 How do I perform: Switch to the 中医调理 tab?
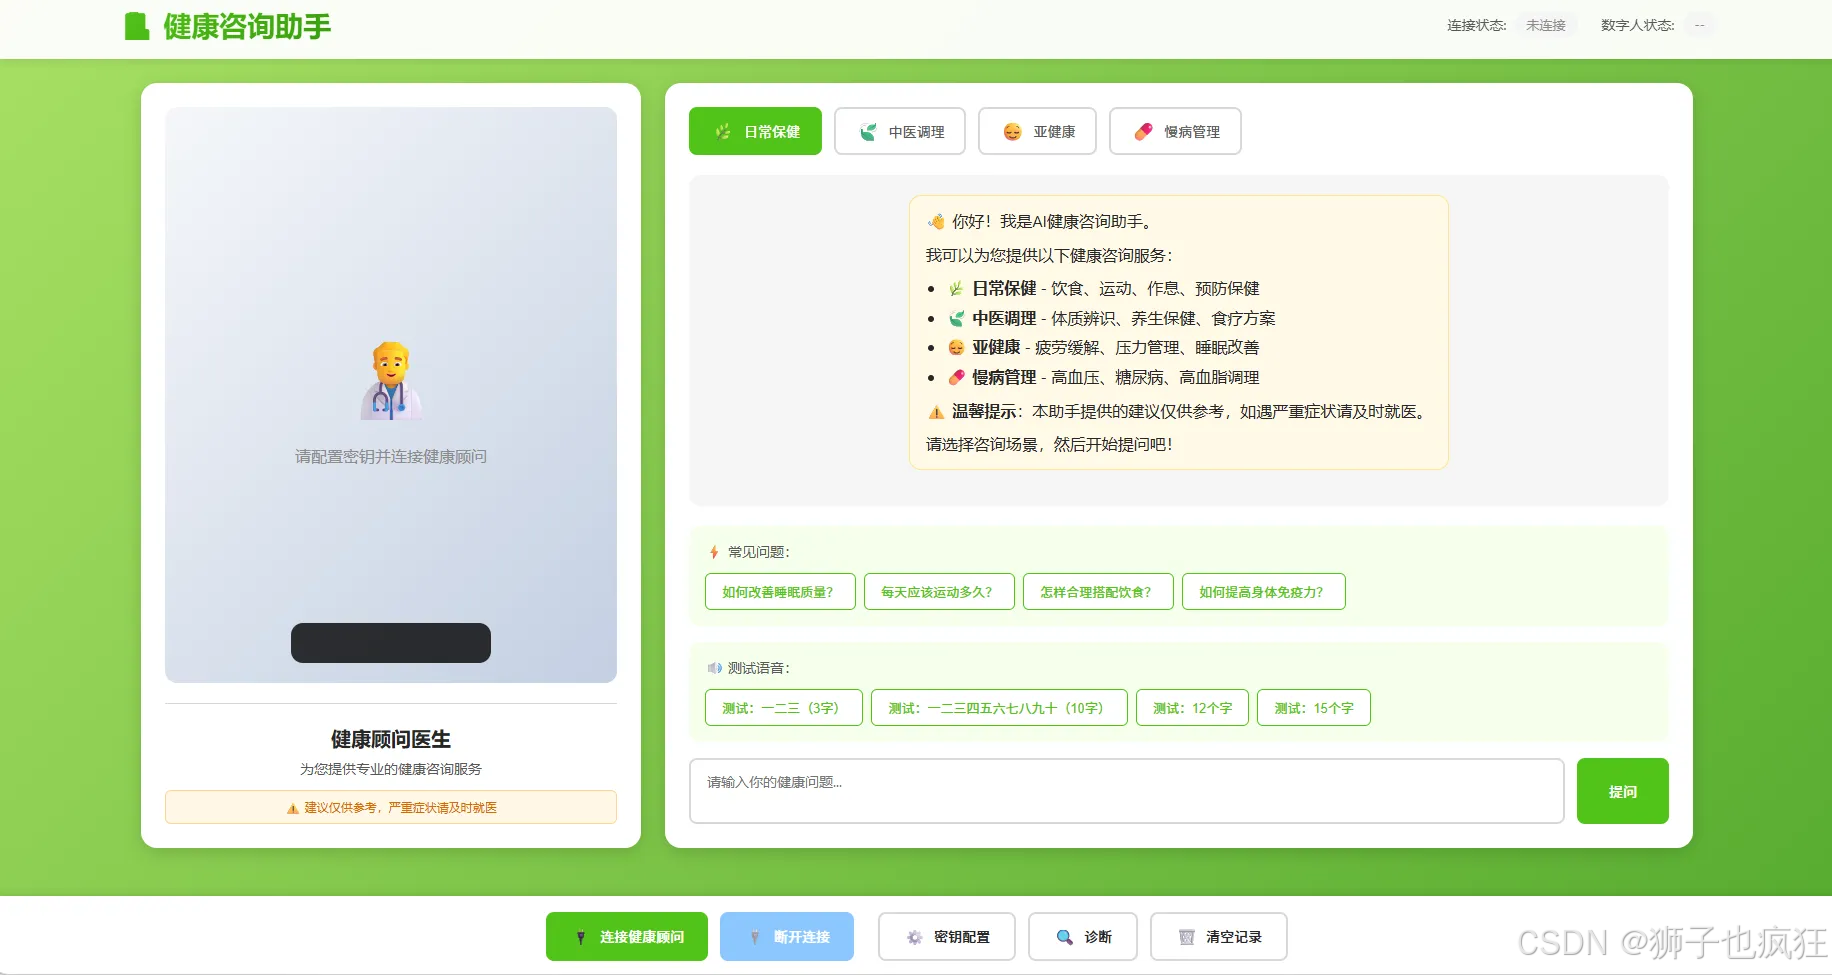tap(900, 131)
